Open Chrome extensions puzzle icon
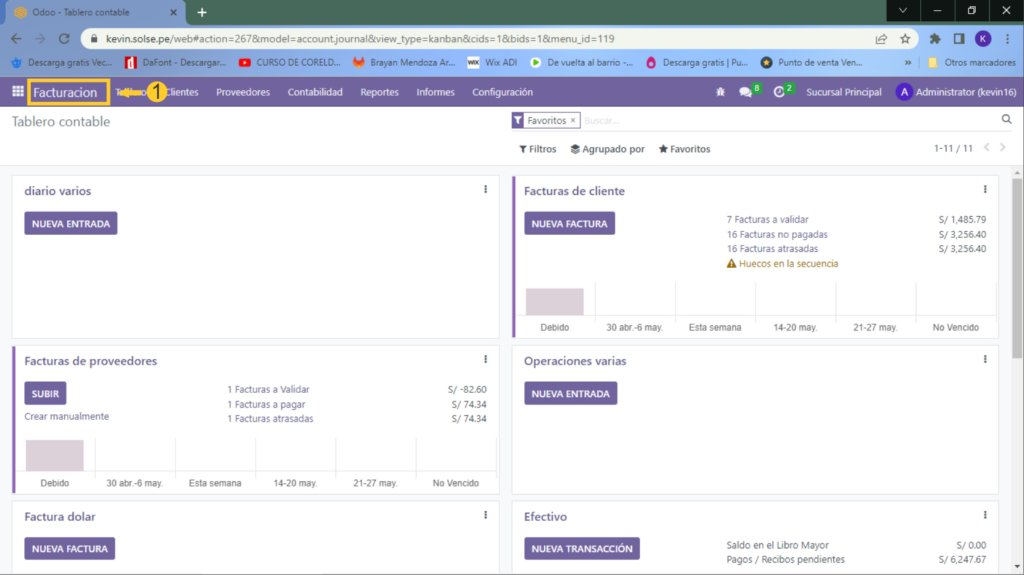 coord(935,39)
